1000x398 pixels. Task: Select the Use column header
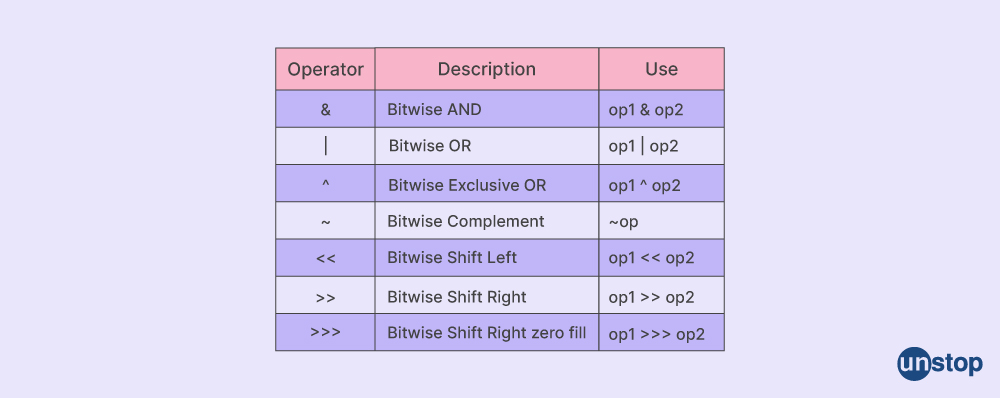tap(661, 69)
